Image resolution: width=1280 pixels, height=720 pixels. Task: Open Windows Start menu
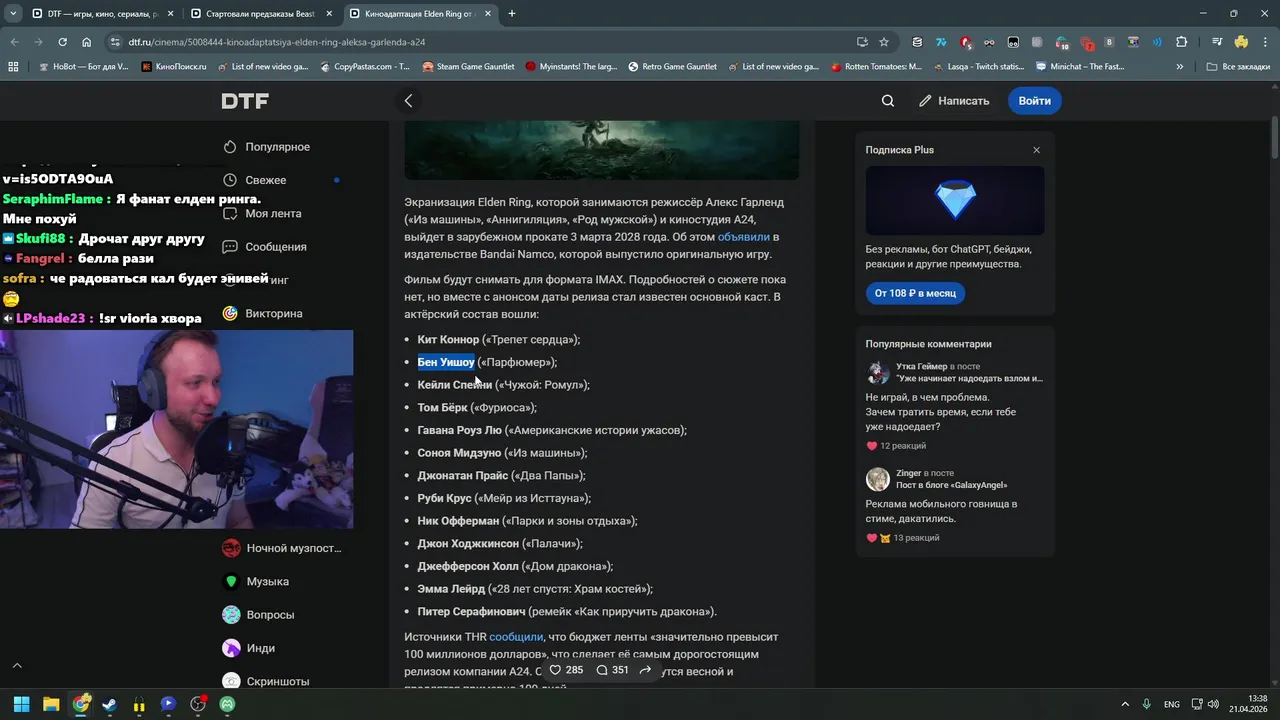[21, 704]
